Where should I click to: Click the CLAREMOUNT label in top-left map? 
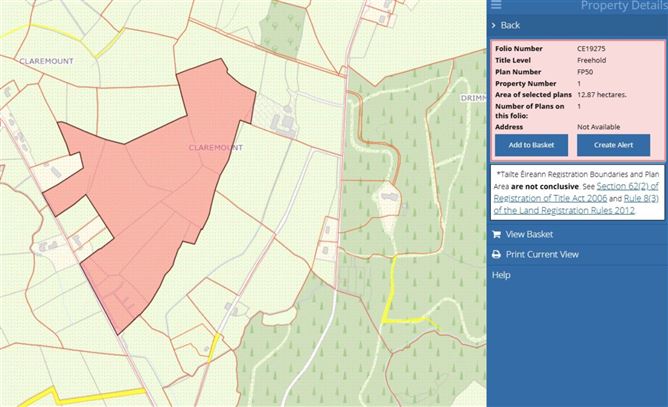46,61
